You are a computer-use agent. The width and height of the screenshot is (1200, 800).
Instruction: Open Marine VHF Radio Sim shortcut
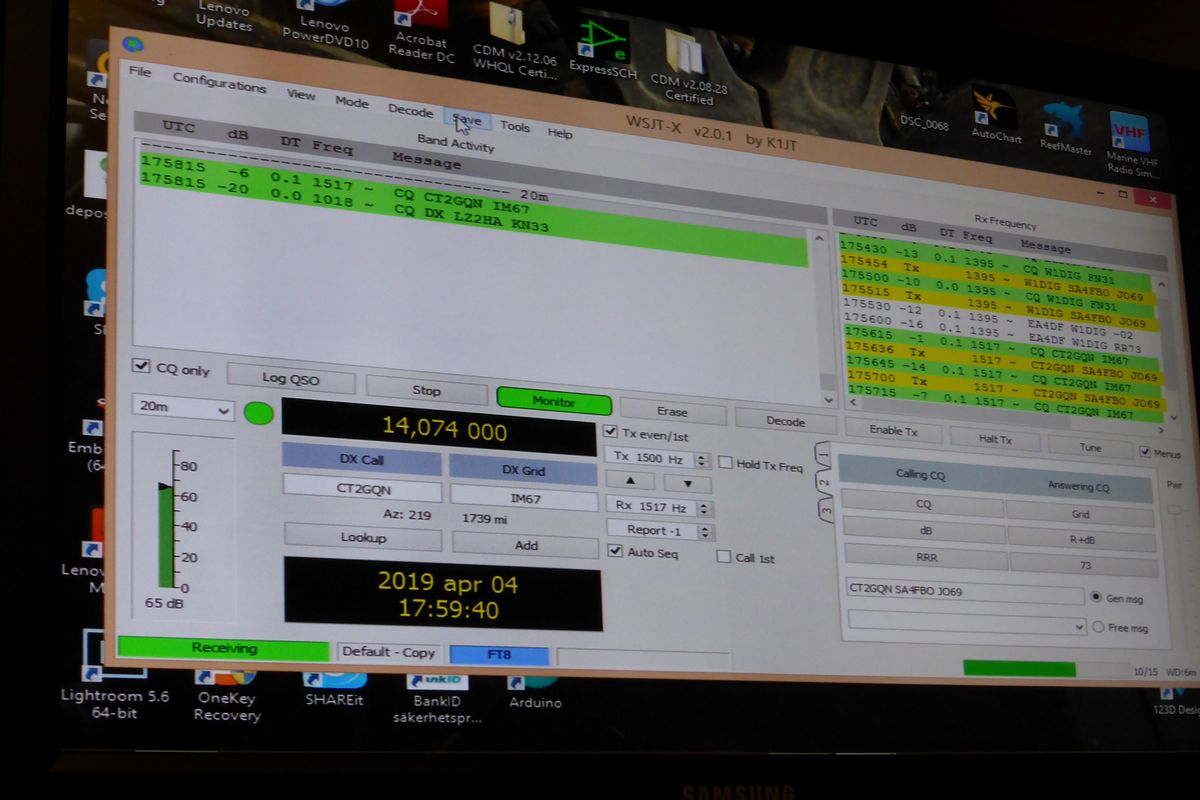tap(1130, 142)
